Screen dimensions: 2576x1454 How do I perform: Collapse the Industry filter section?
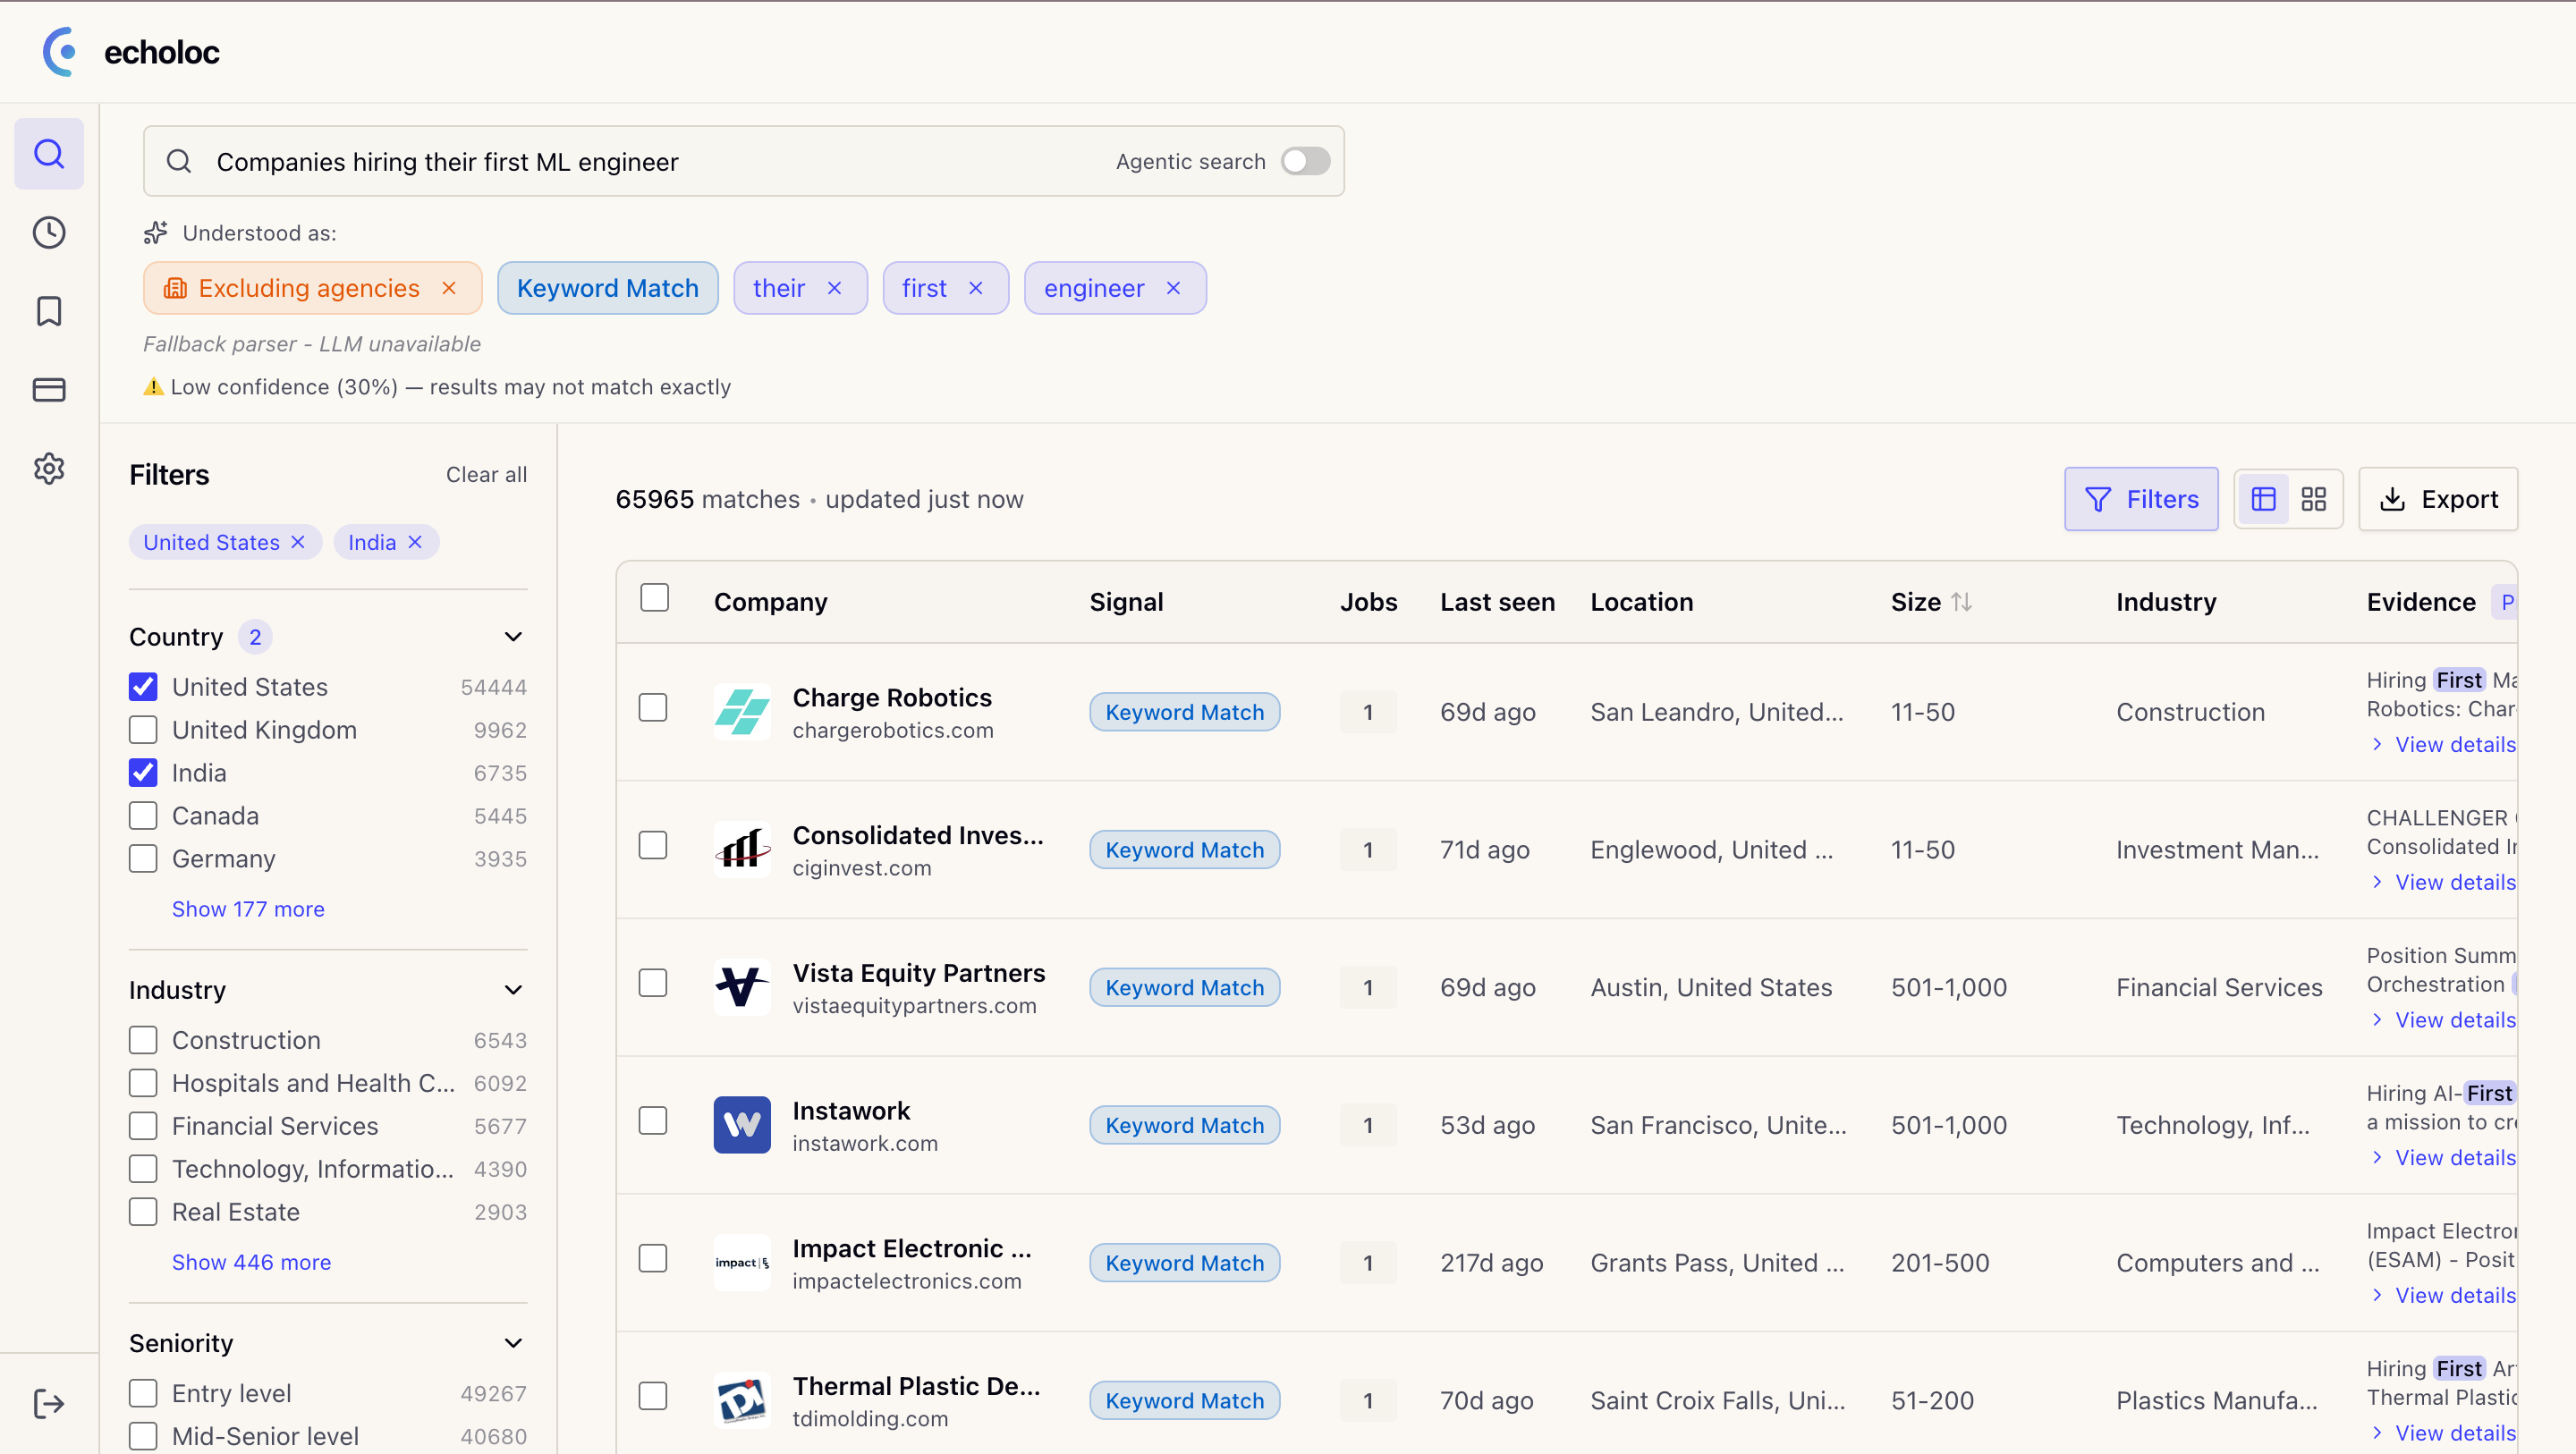[513, 990]
